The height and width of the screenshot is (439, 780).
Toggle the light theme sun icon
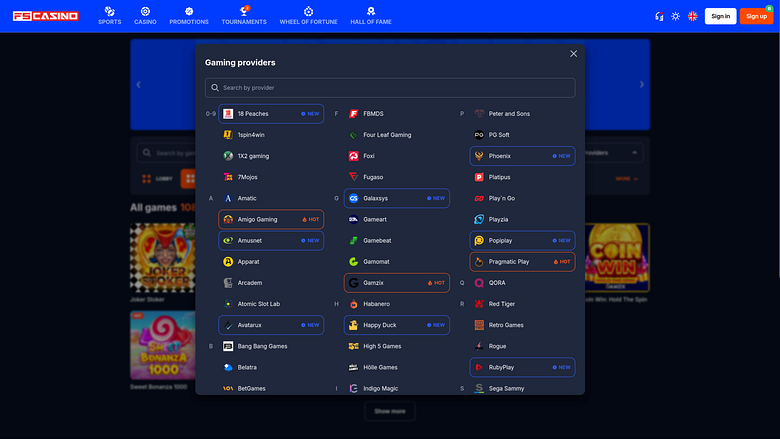click(676, 16)
